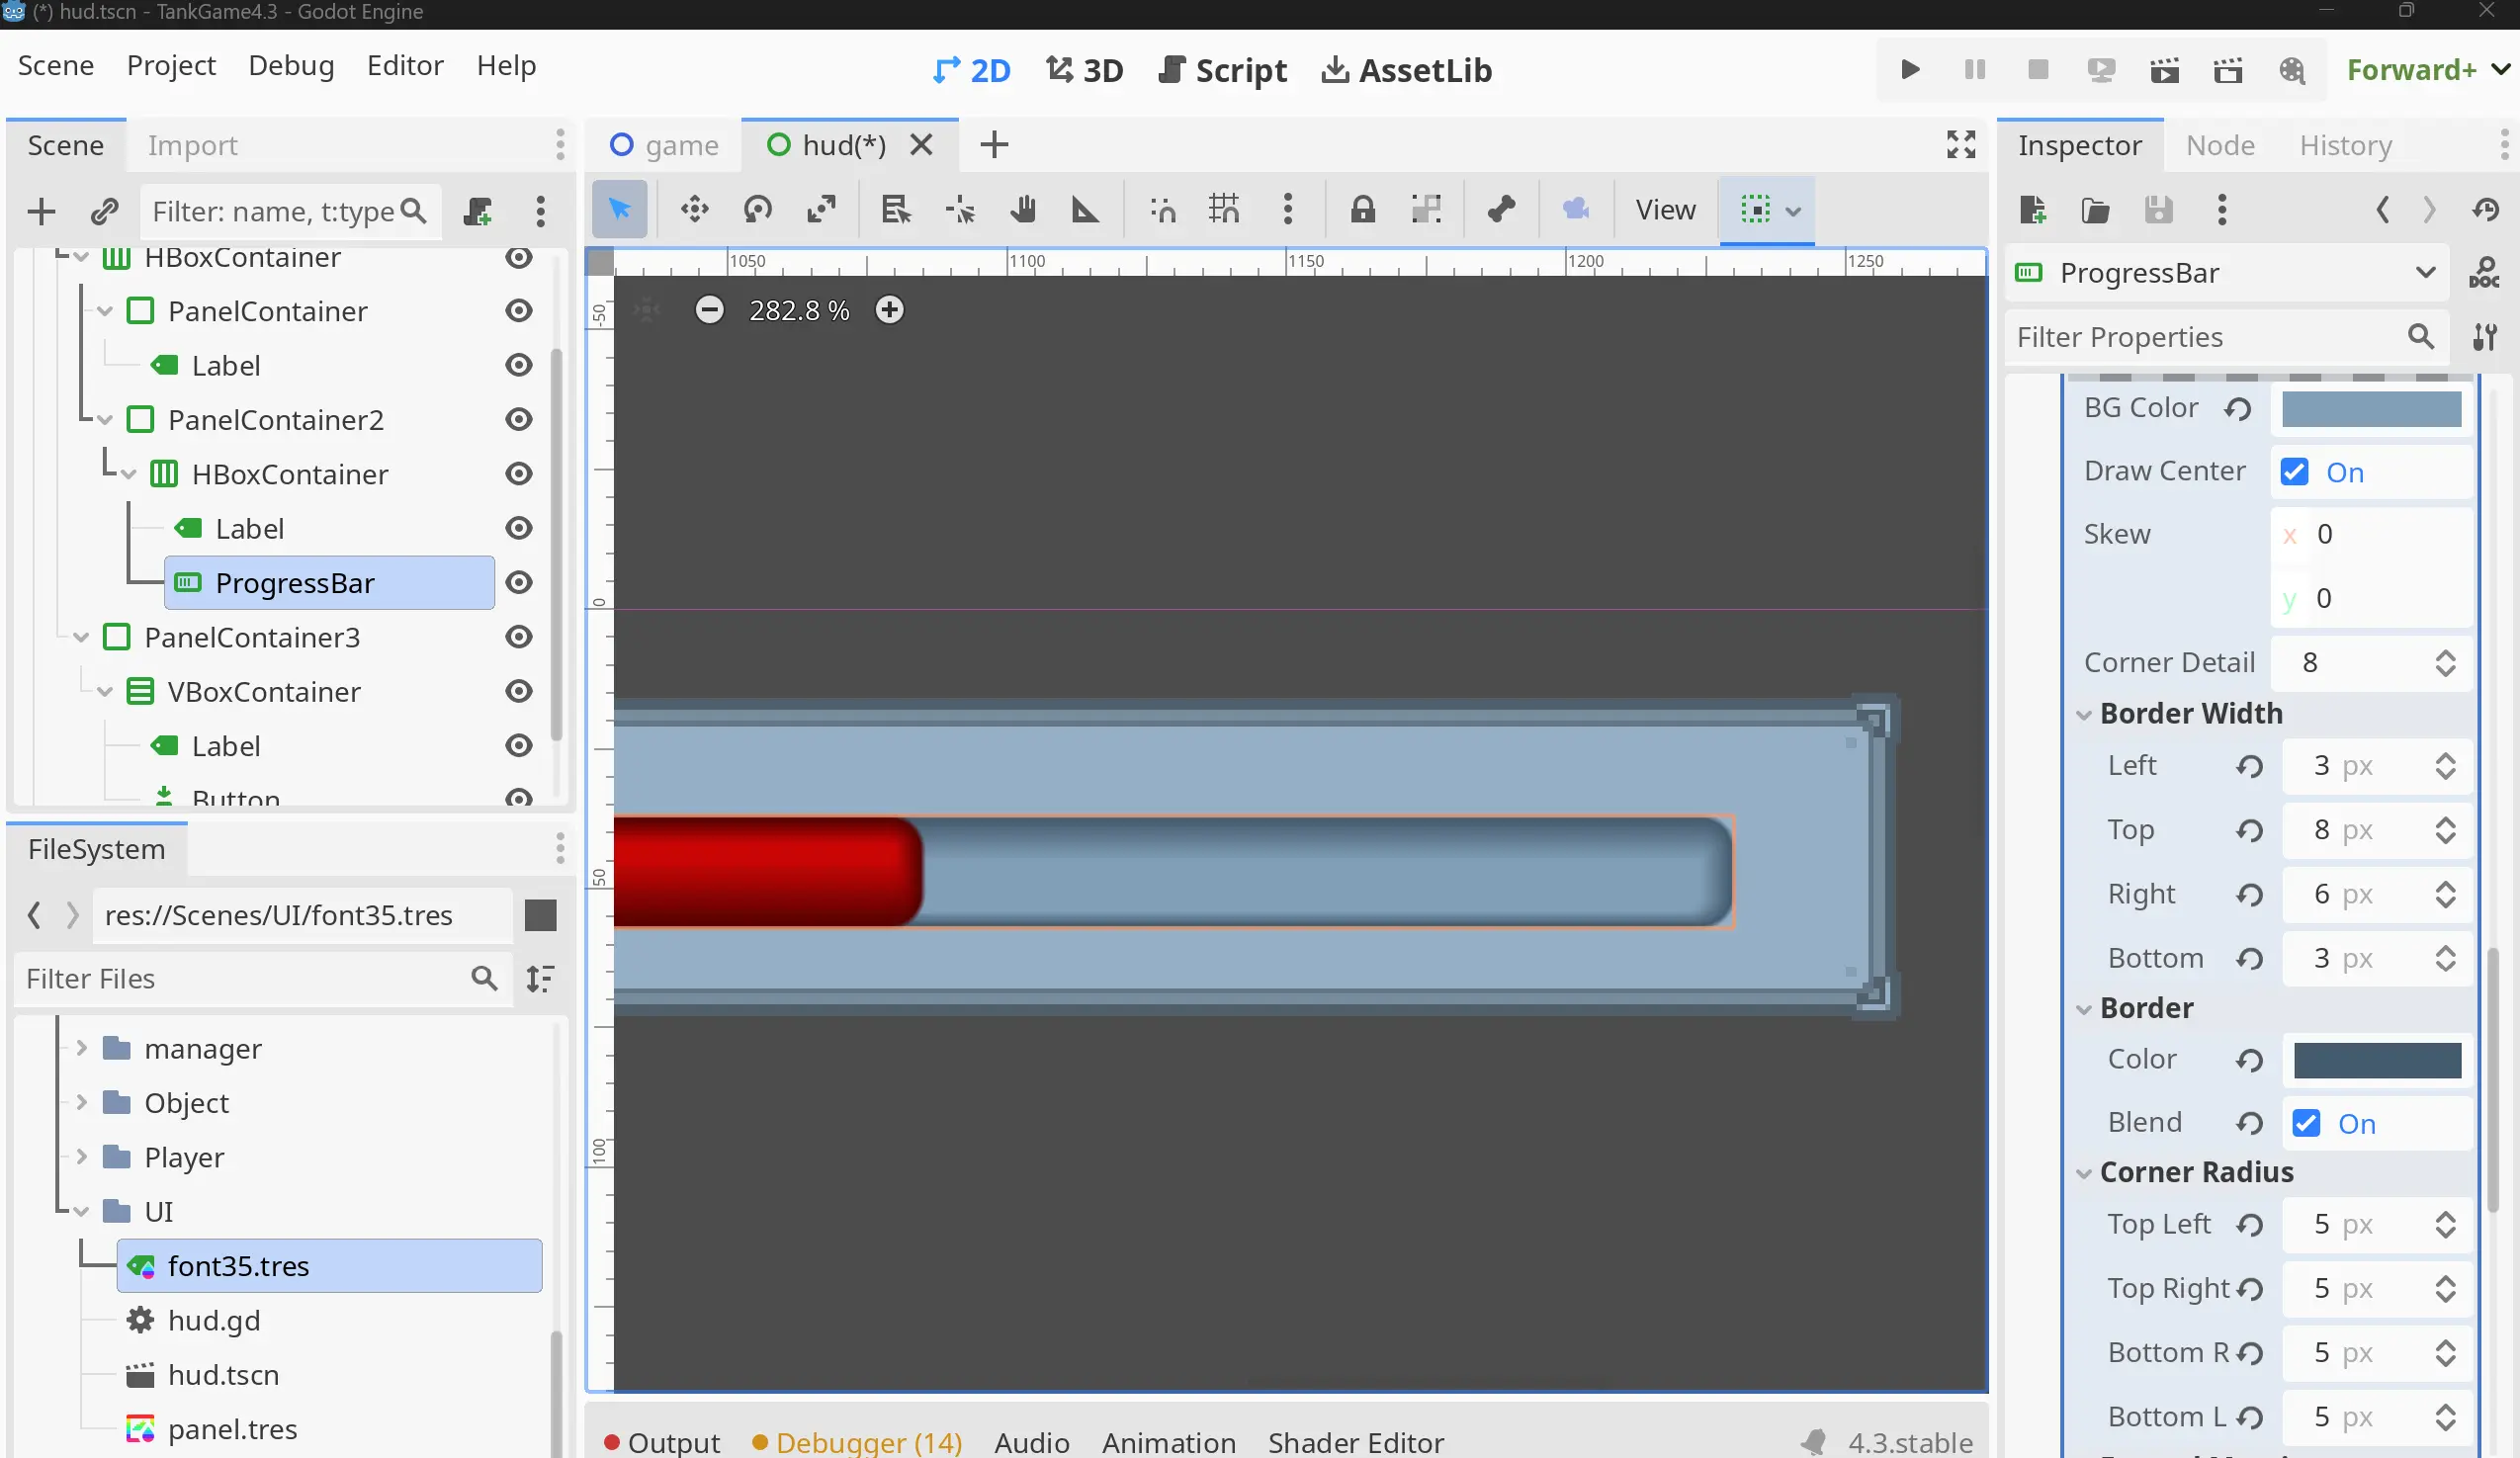Collapse the Border Width section
The image size is (2520, 1458).
coord(2084,715)
